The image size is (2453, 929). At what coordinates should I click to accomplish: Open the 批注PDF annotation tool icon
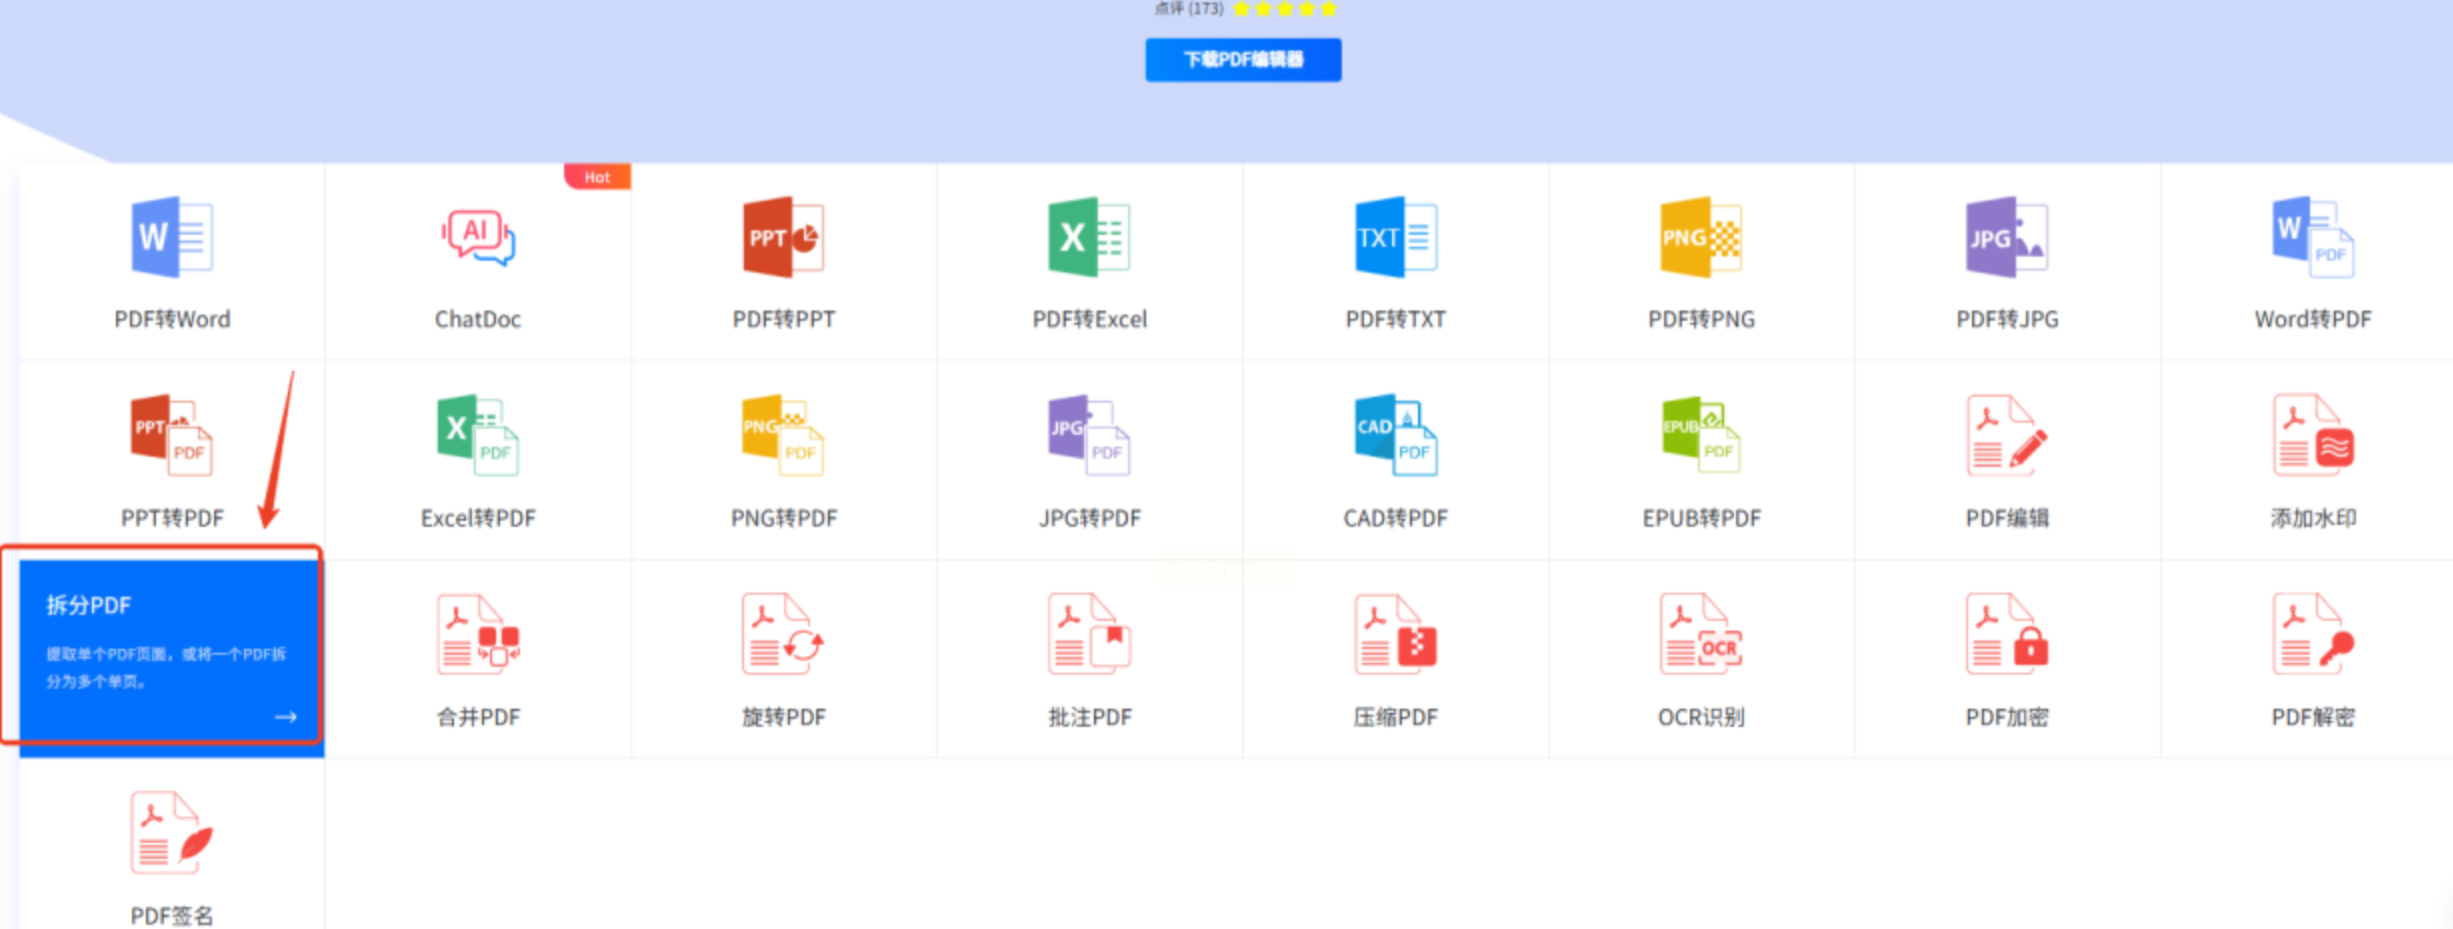coord(1090,634)
